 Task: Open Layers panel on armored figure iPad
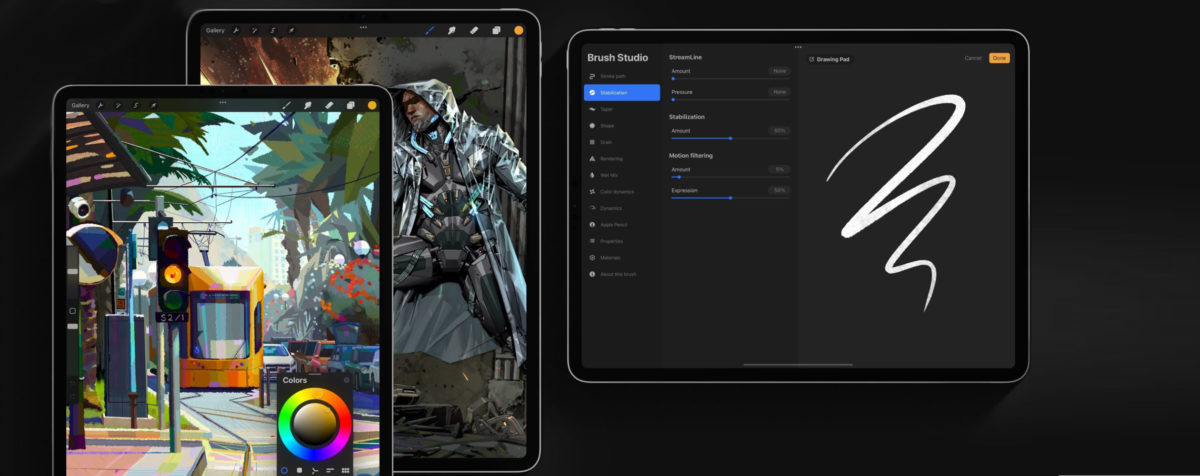point(496,30)
